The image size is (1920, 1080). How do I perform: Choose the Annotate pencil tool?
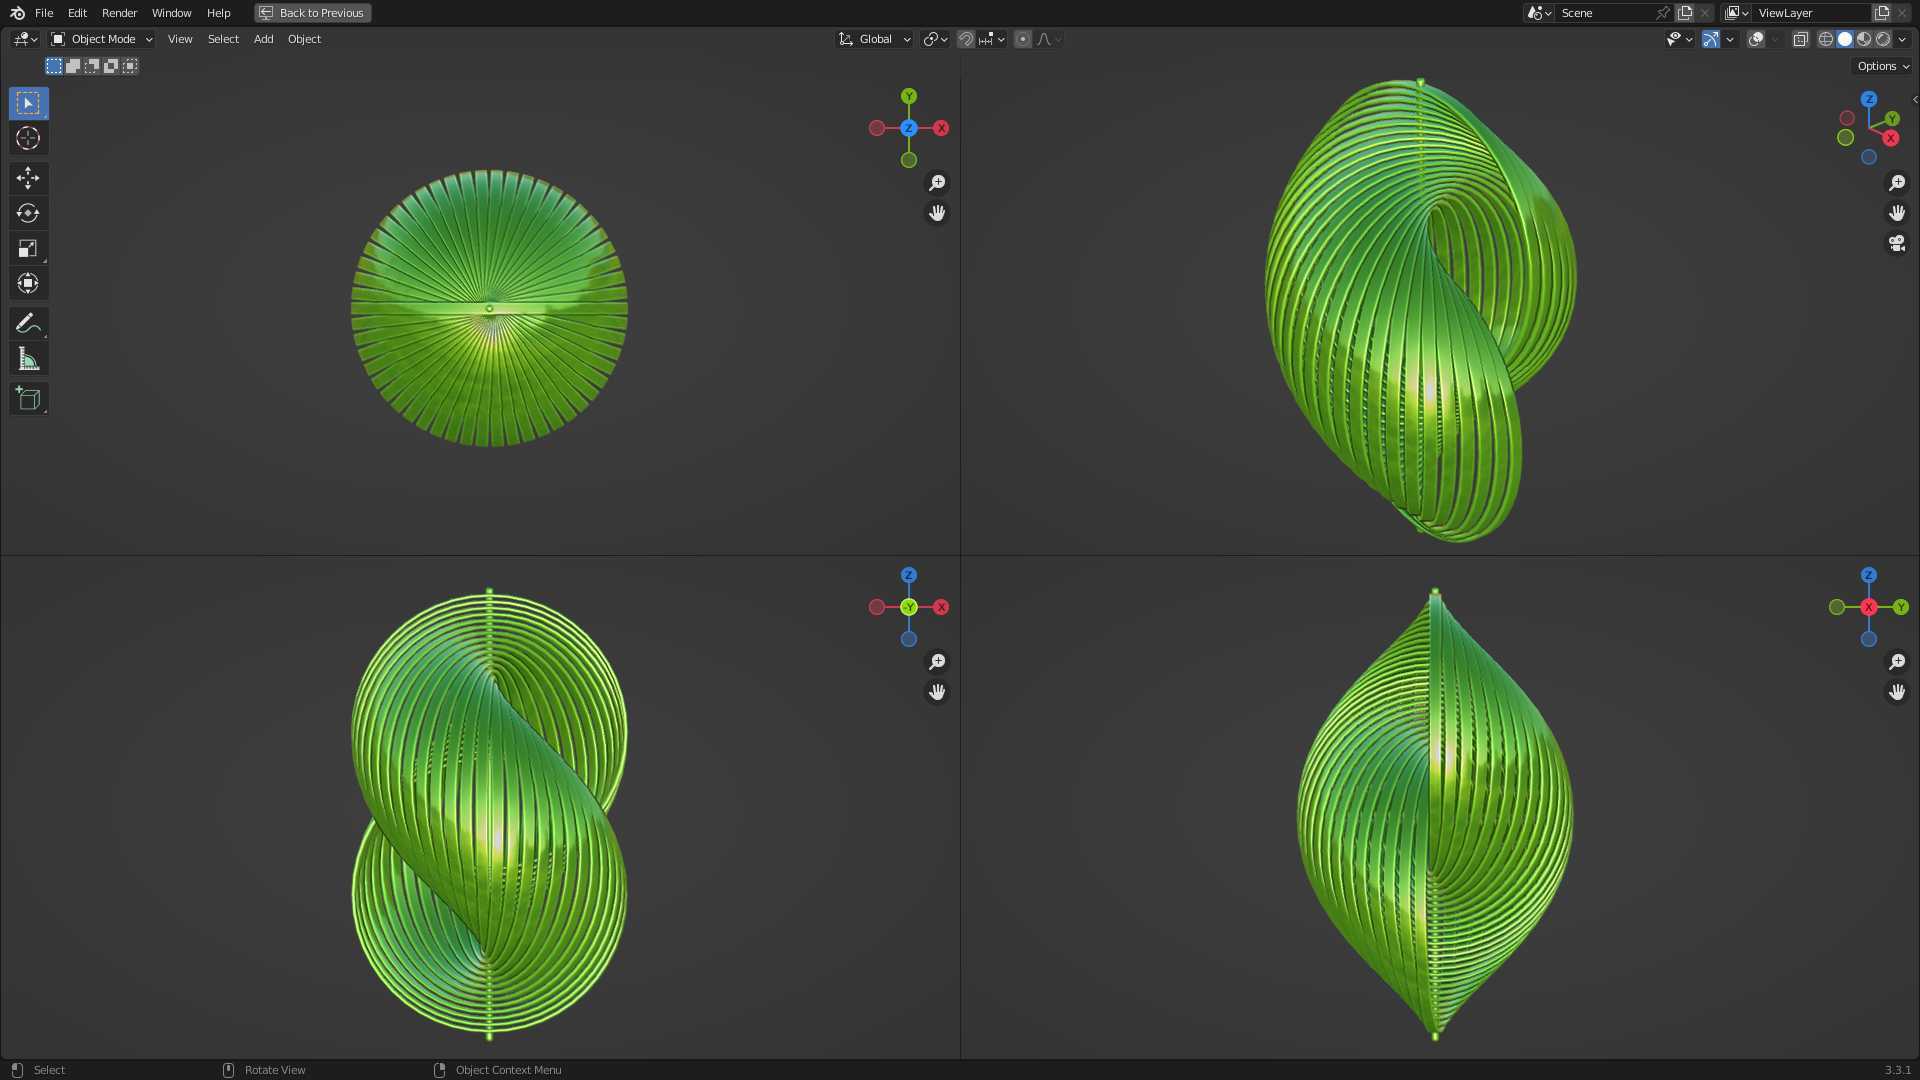tap(28, 323)
